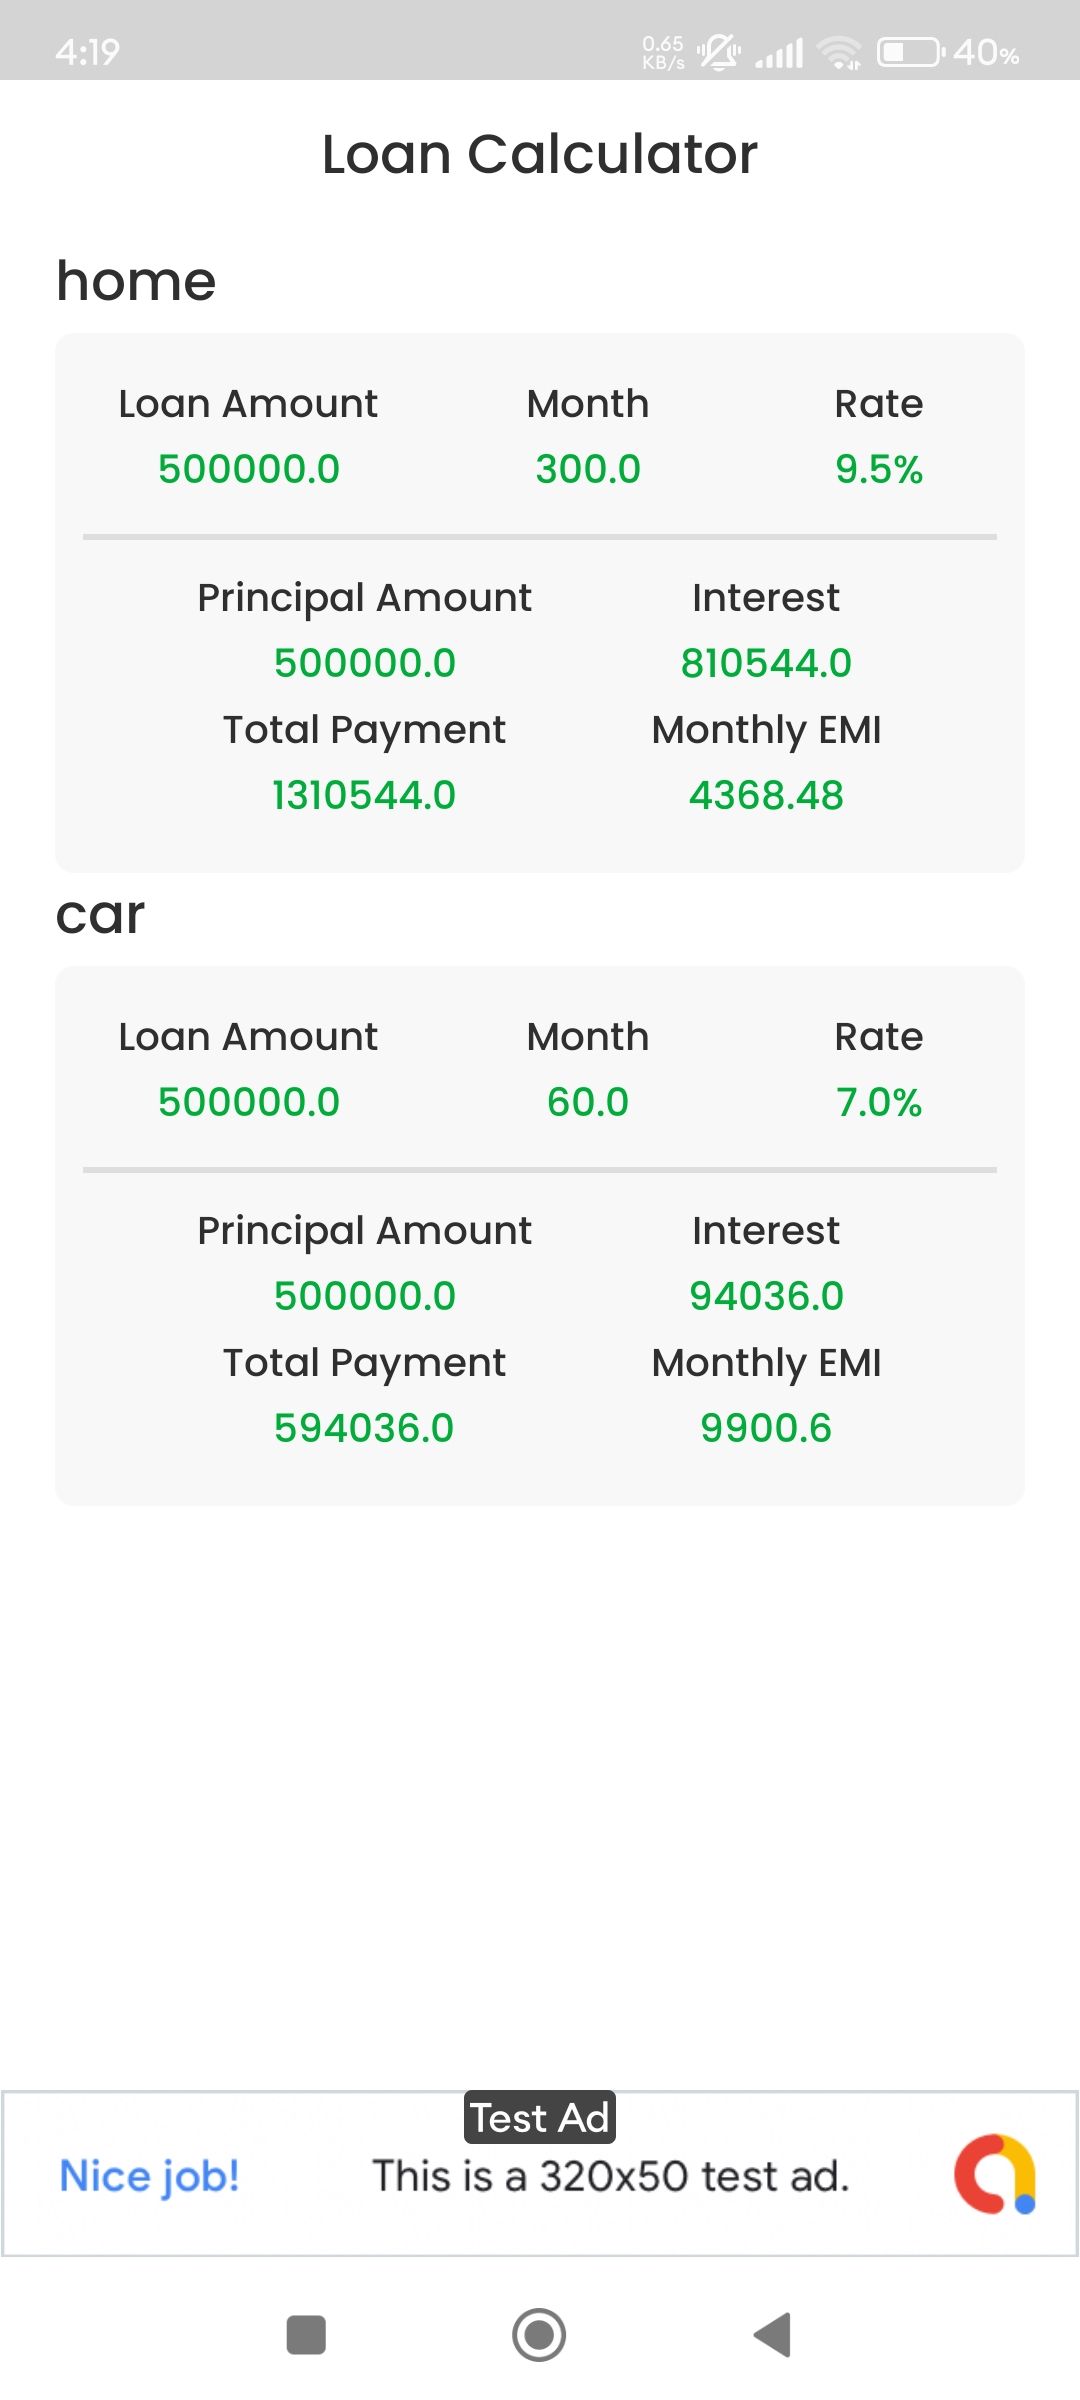The image size is (1080, 2400).
Task: Tap the muted bell status icon
Action: coord(719,52)
